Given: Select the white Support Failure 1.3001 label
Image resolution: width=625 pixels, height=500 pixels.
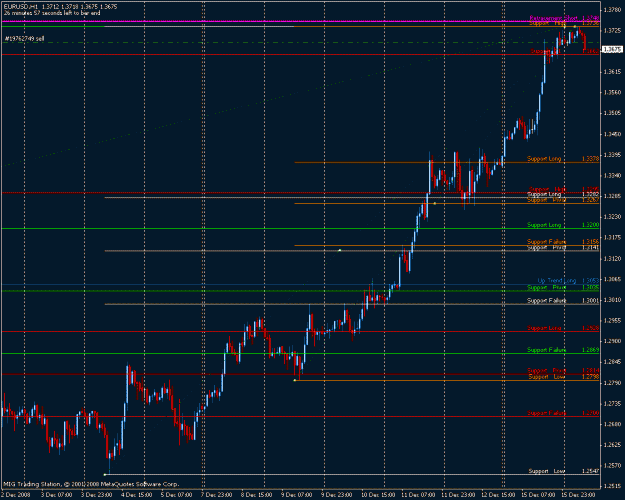Looking at the screenshot, I should (563, 300).
